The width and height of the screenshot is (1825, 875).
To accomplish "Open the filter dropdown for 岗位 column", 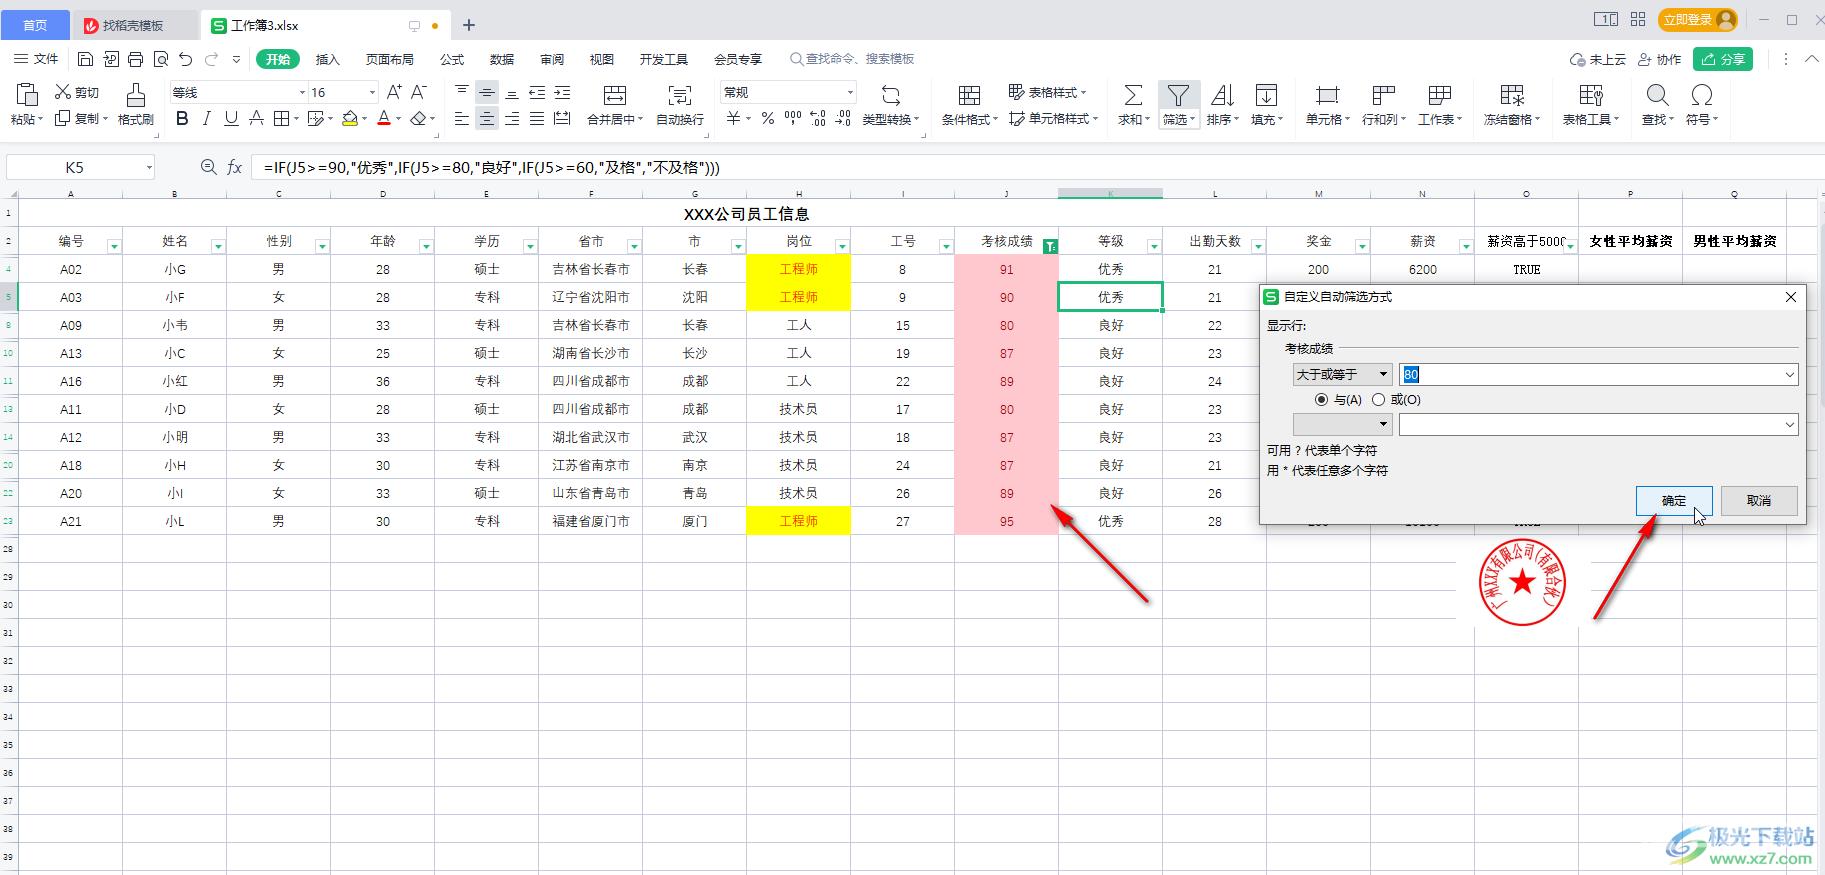I will tap(841, 246).
